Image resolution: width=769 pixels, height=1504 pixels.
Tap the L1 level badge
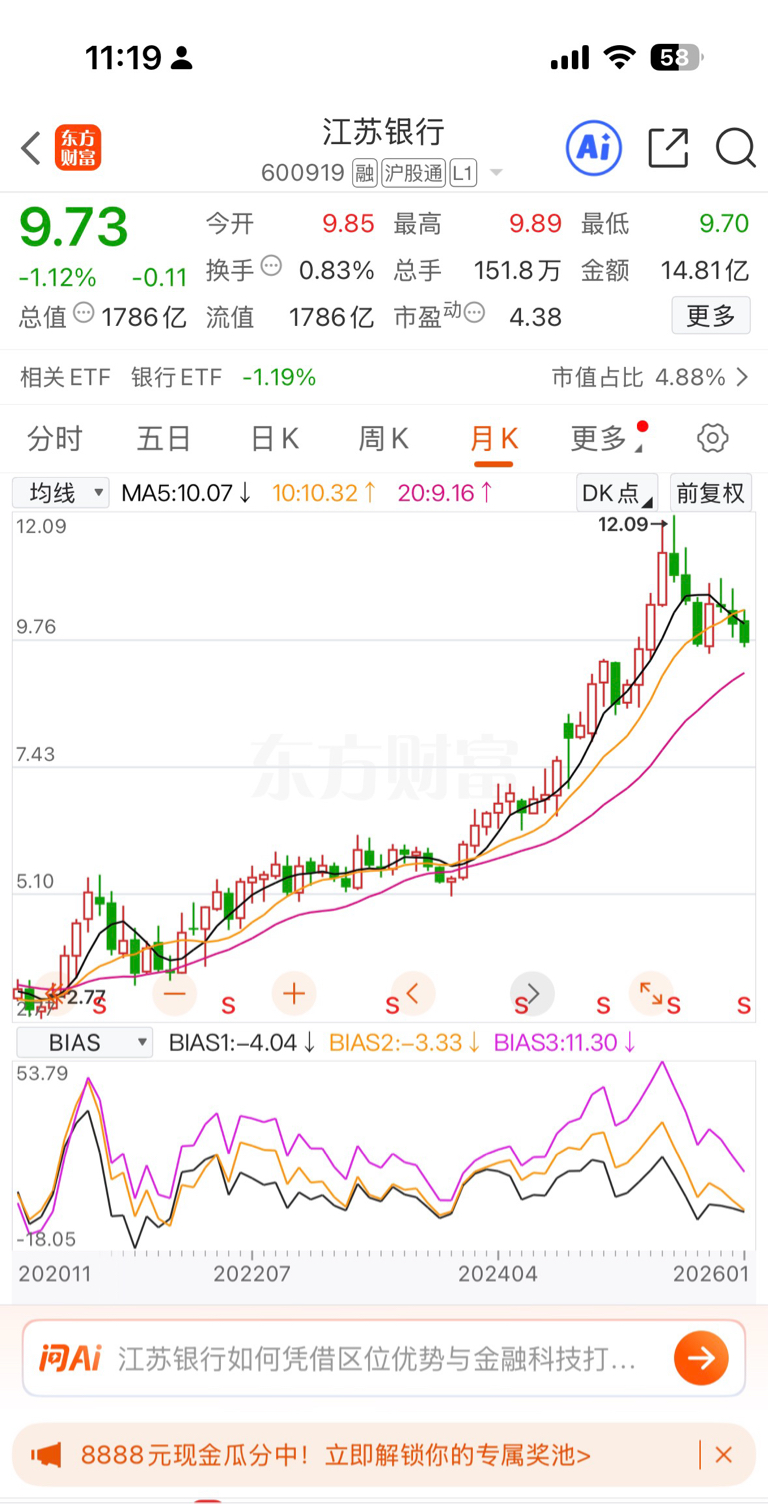click(x=463, y=173)
